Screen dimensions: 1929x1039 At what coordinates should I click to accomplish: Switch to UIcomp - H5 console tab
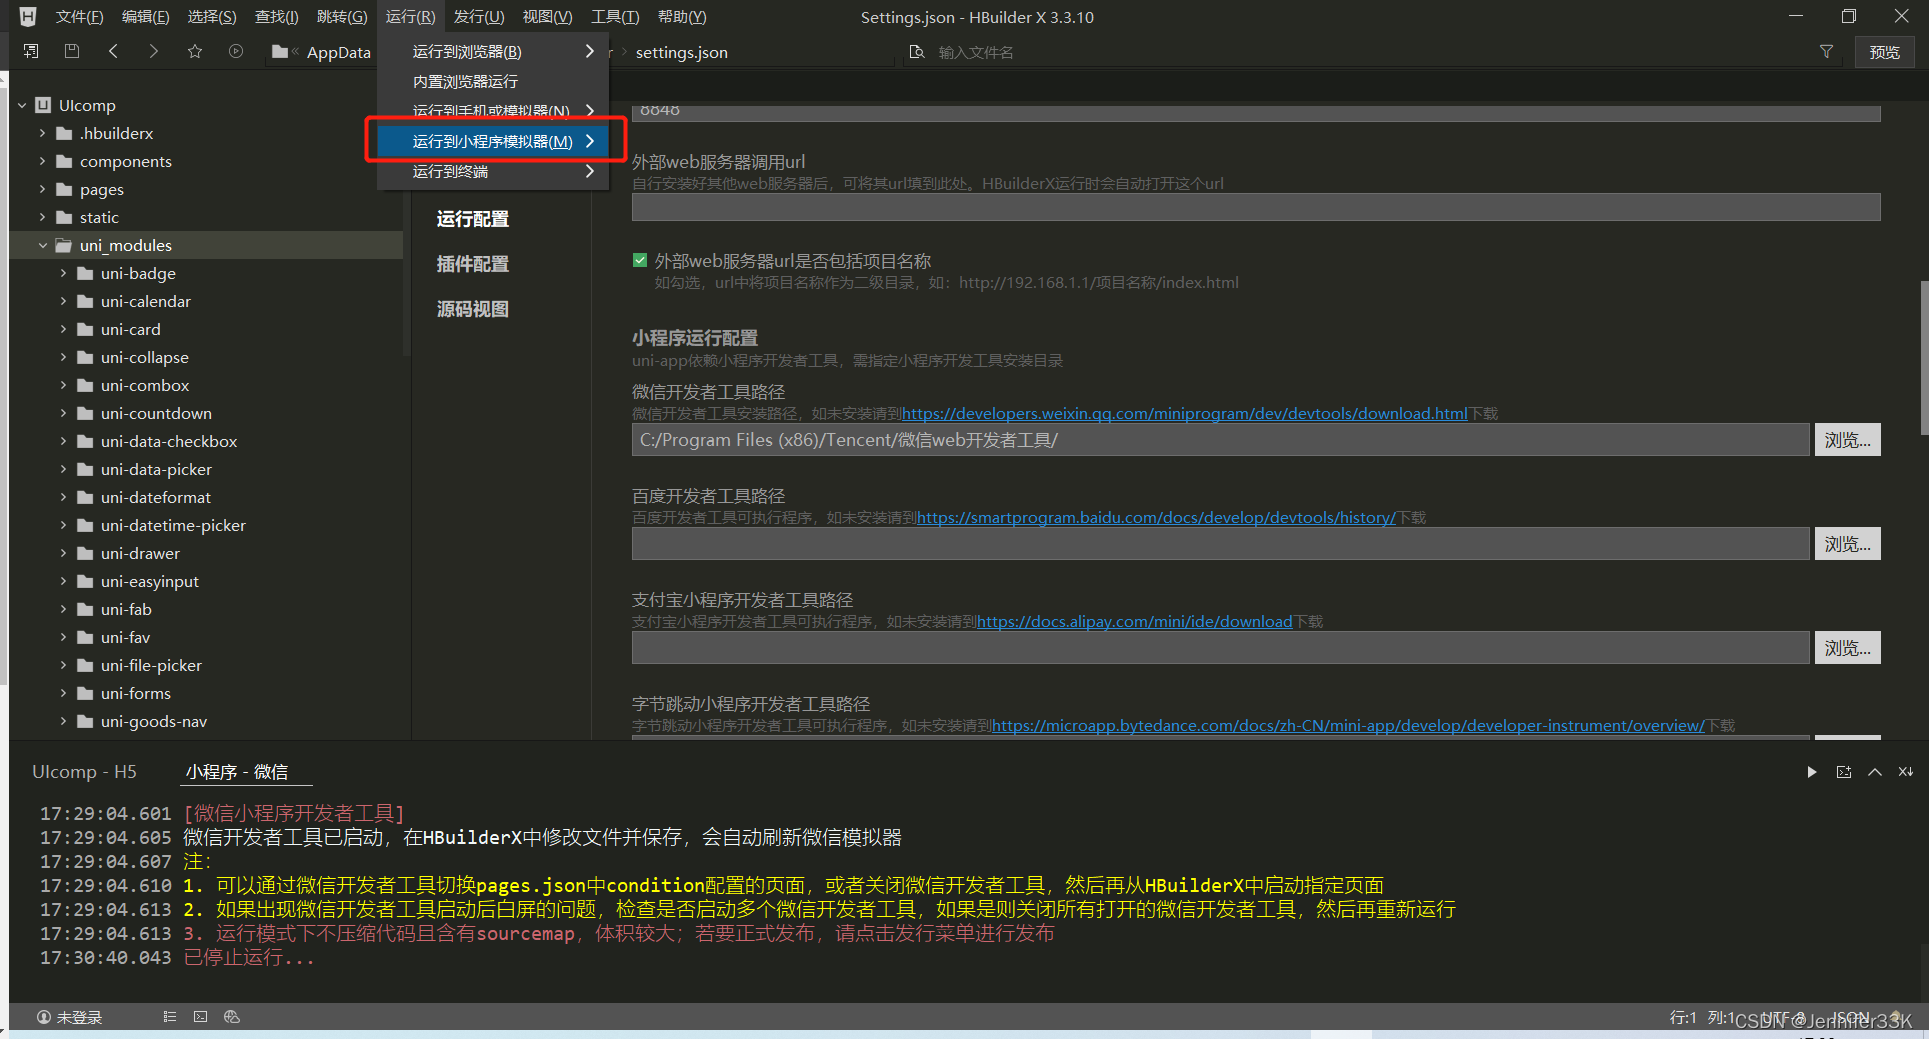[x=84, y=772]
